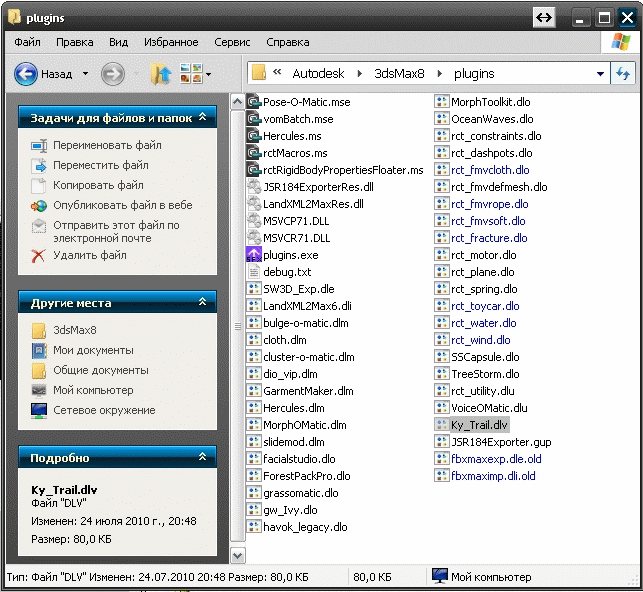The image size is (643, 592).
Task: Select the MSVCP71.DLL gear icon
Action: click(x=254, y=221)
